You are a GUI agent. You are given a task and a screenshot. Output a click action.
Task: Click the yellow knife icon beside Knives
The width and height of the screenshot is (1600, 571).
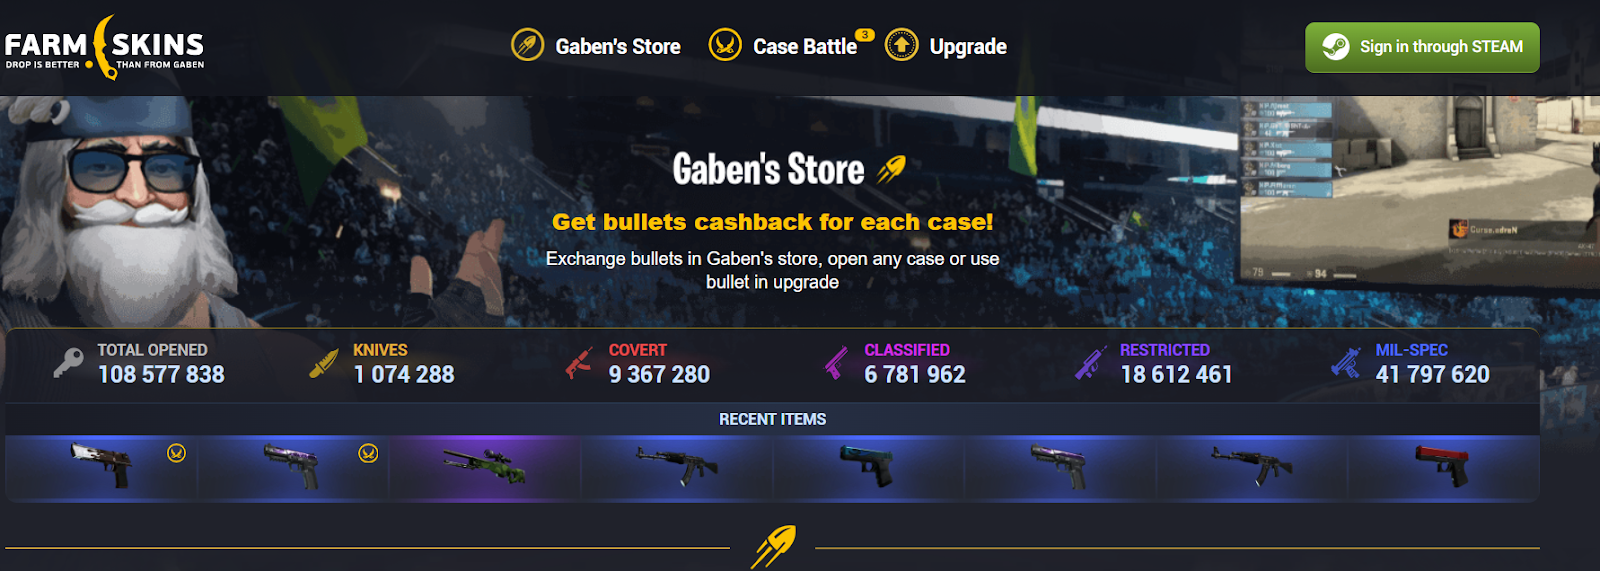324,363
